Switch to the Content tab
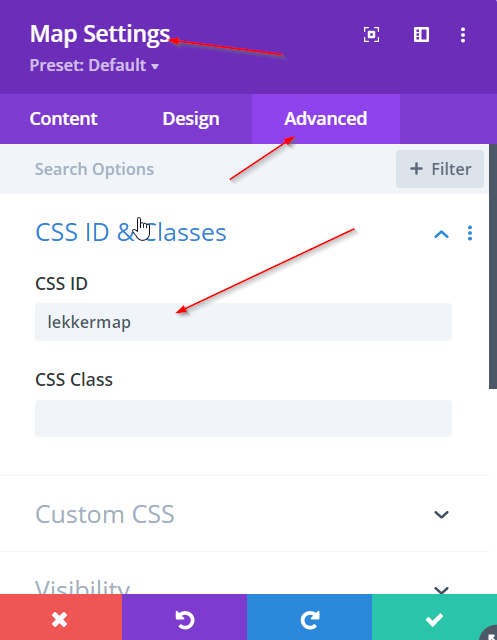Screen dimensions: 497x640 click(64, 119)
